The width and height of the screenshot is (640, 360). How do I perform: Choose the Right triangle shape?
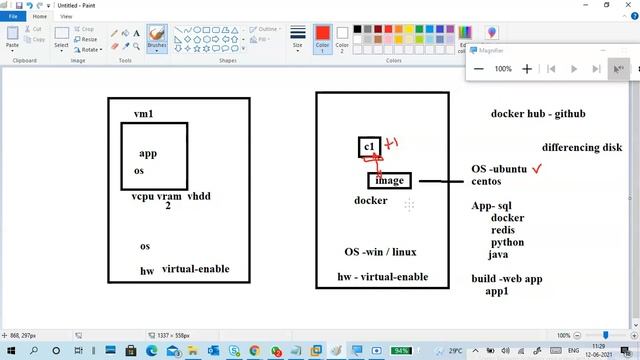(x=178, y=39)
